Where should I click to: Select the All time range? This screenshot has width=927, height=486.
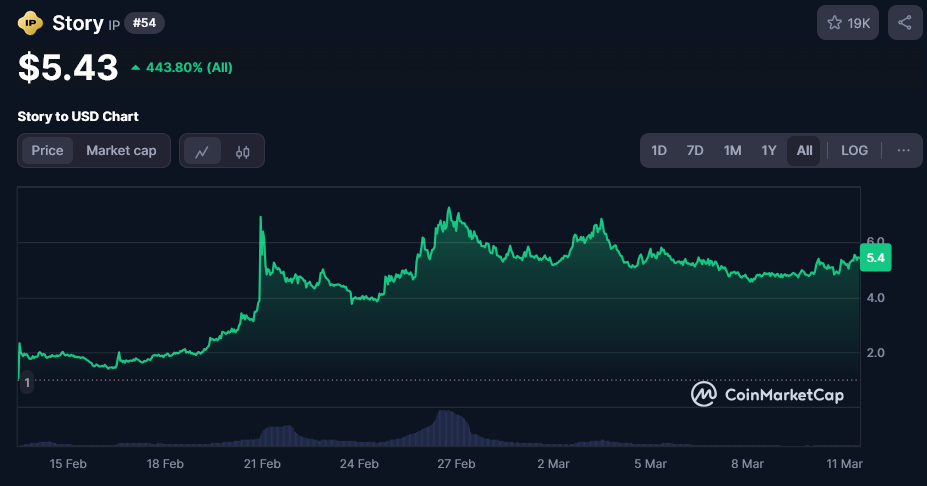click(x=804, y=151)
